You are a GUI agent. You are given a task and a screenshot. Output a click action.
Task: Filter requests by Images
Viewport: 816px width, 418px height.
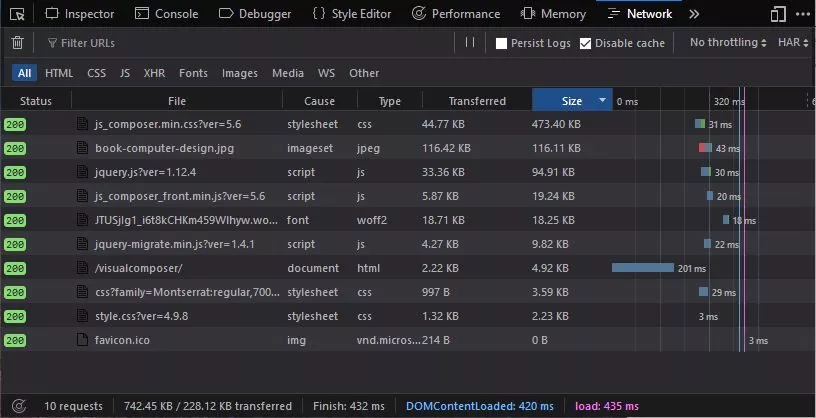(x=239, y=73)
